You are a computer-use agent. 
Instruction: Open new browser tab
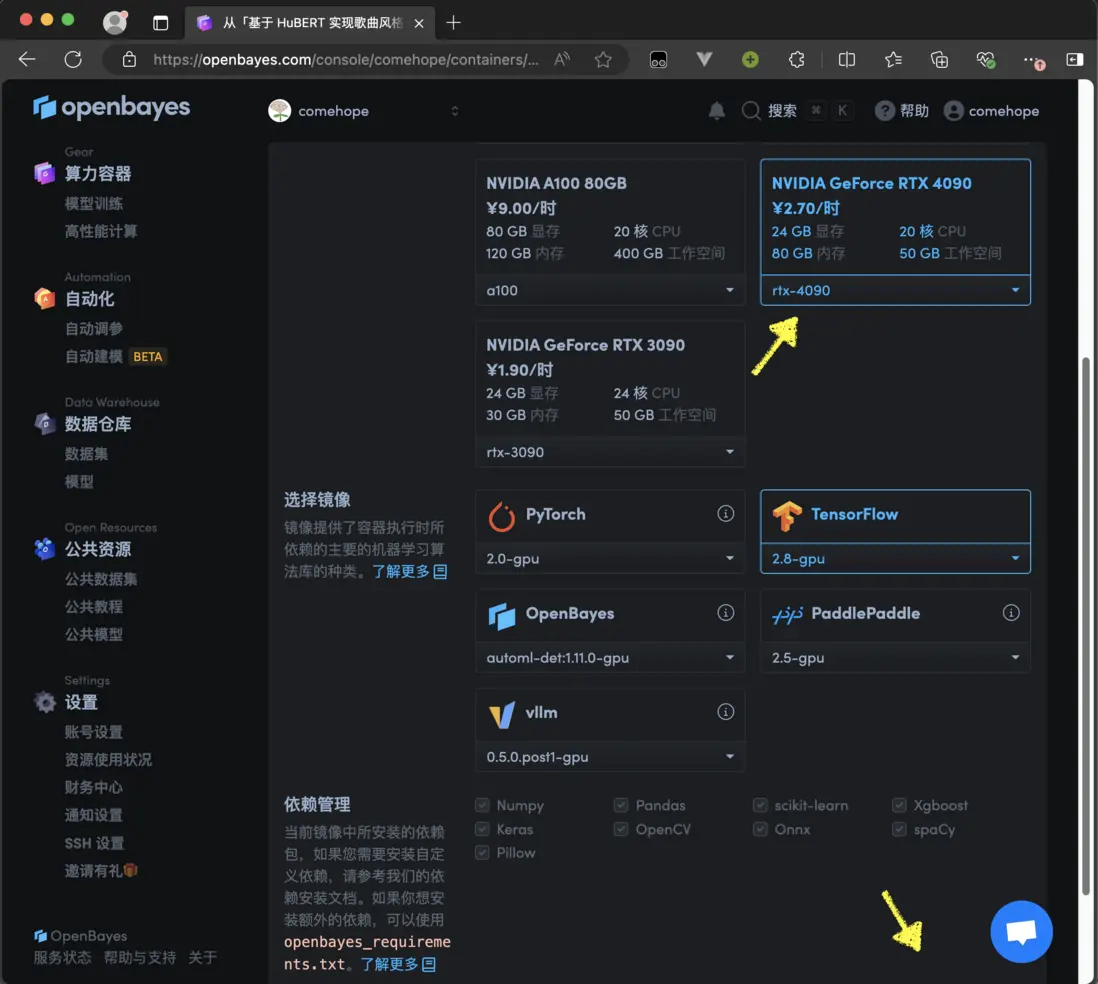(x=454, y=23)
